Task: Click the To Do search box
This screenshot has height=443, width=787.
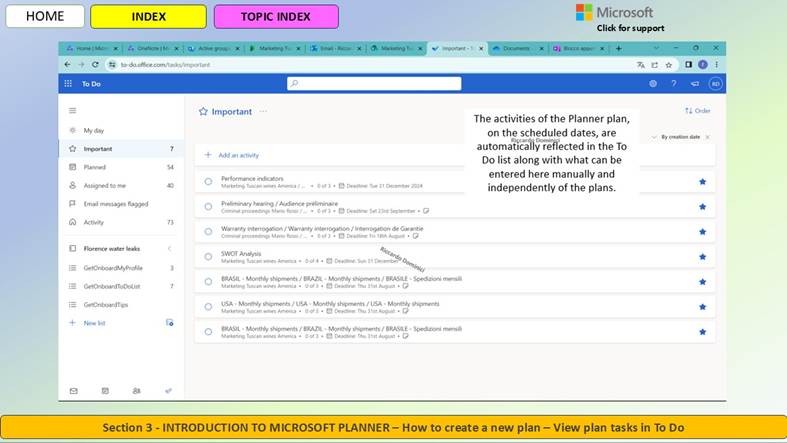Action: pyautogui.click(x=374, y=84)
